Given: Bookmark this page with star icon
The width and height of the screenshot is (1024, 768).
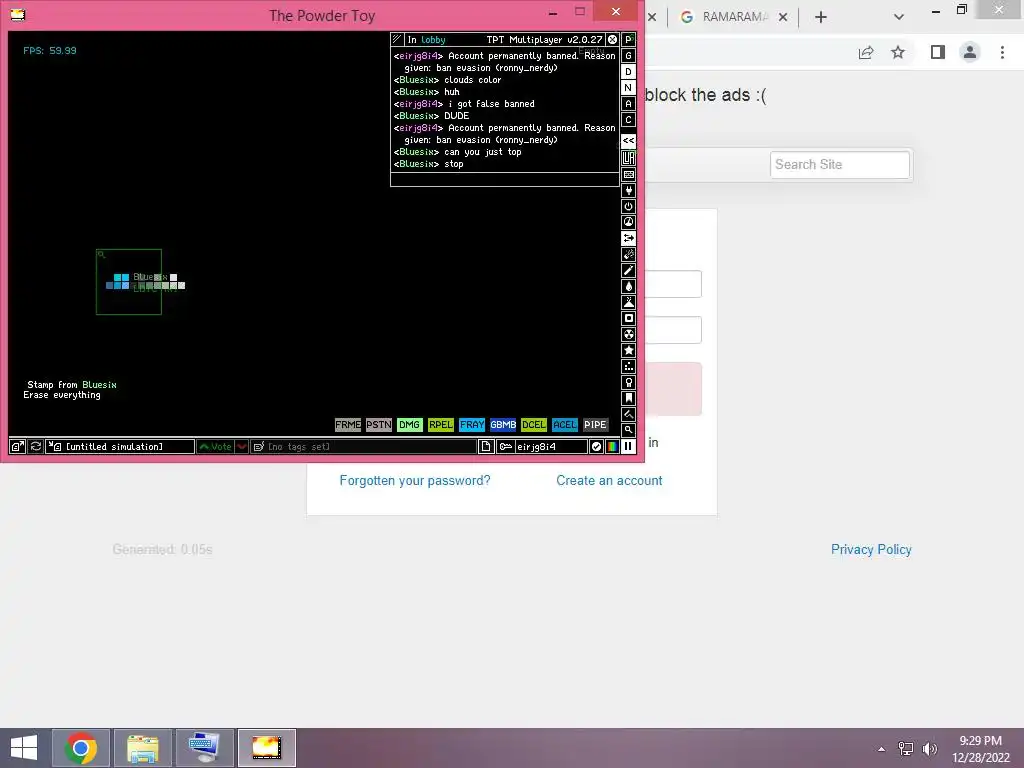Looking at the screenshot, I should 898,52.
